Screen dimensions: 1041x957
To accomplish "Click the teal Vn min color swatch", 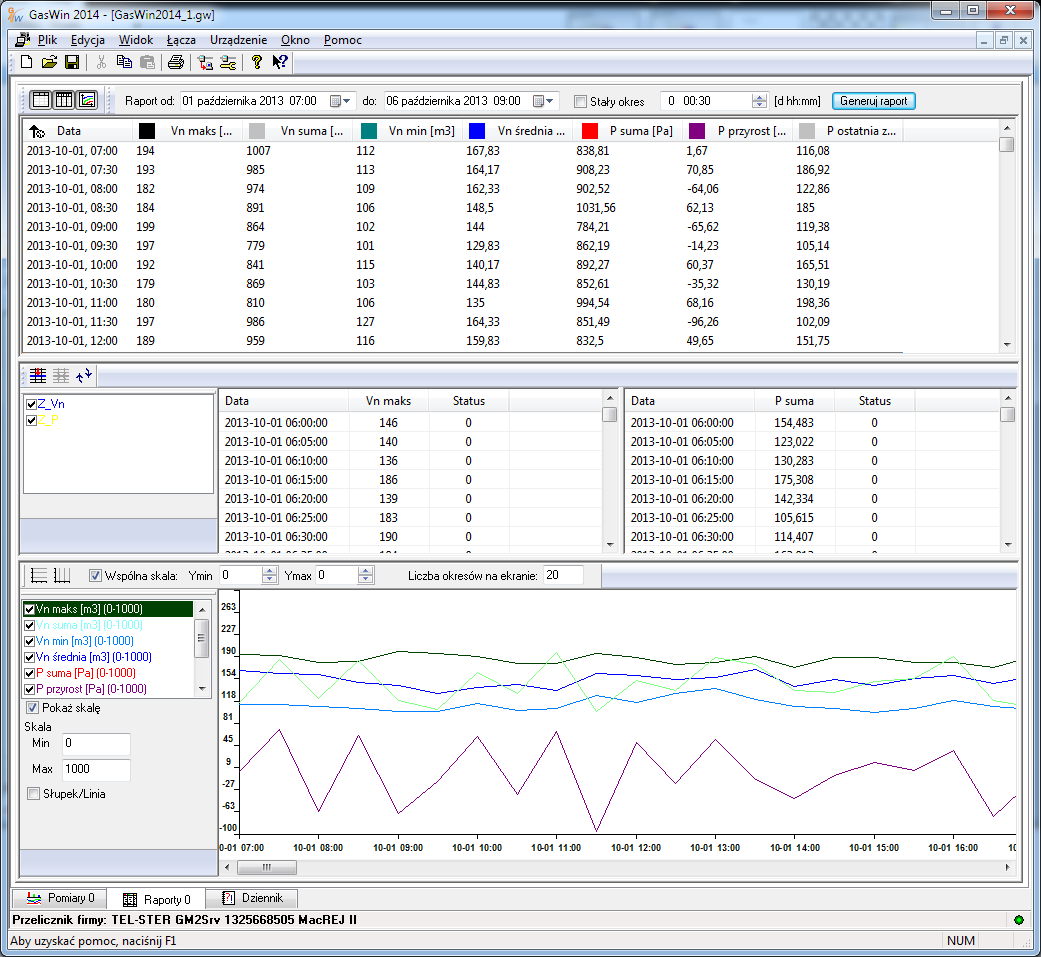I will 368,131.
